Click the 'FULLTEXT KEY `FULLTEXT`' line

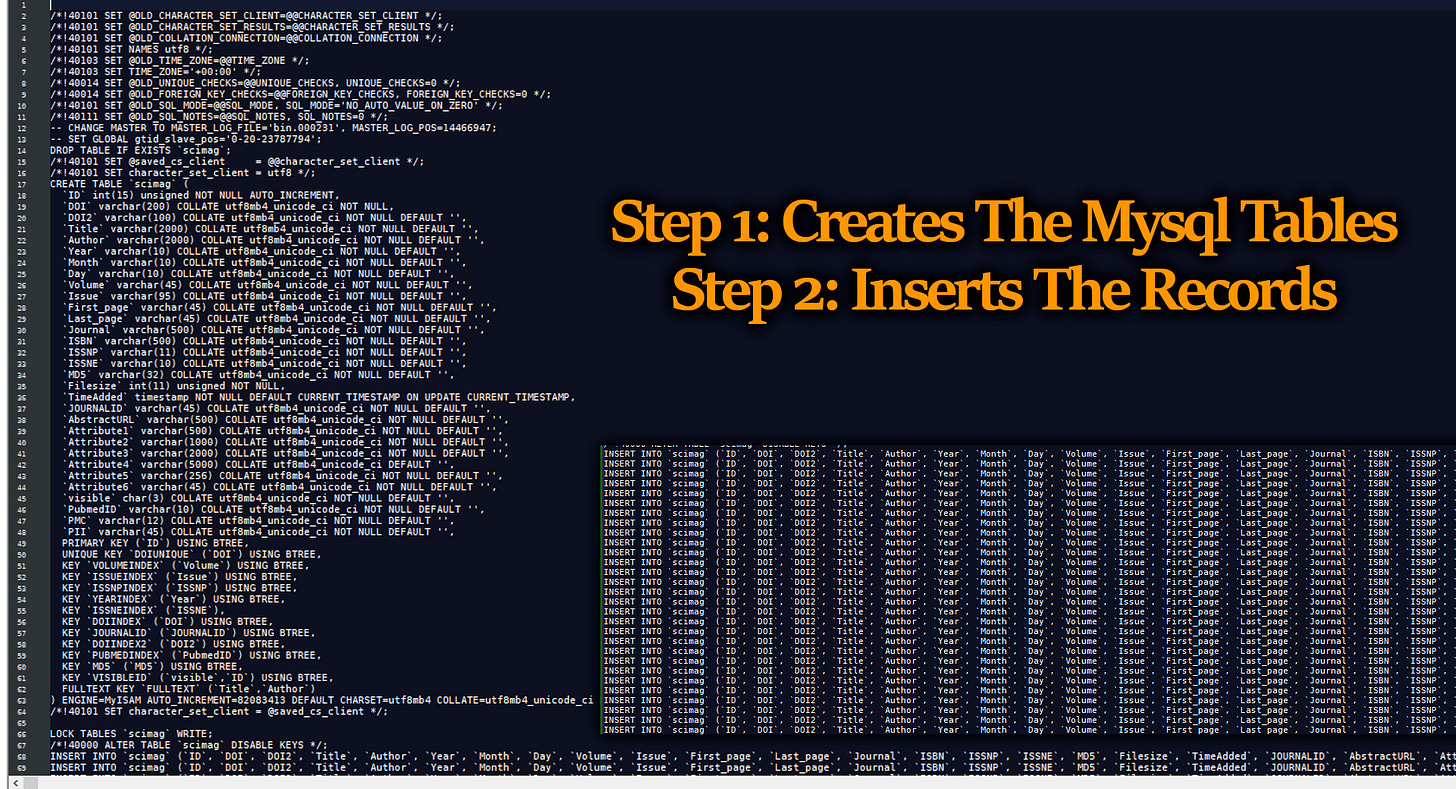pos(188,689)
